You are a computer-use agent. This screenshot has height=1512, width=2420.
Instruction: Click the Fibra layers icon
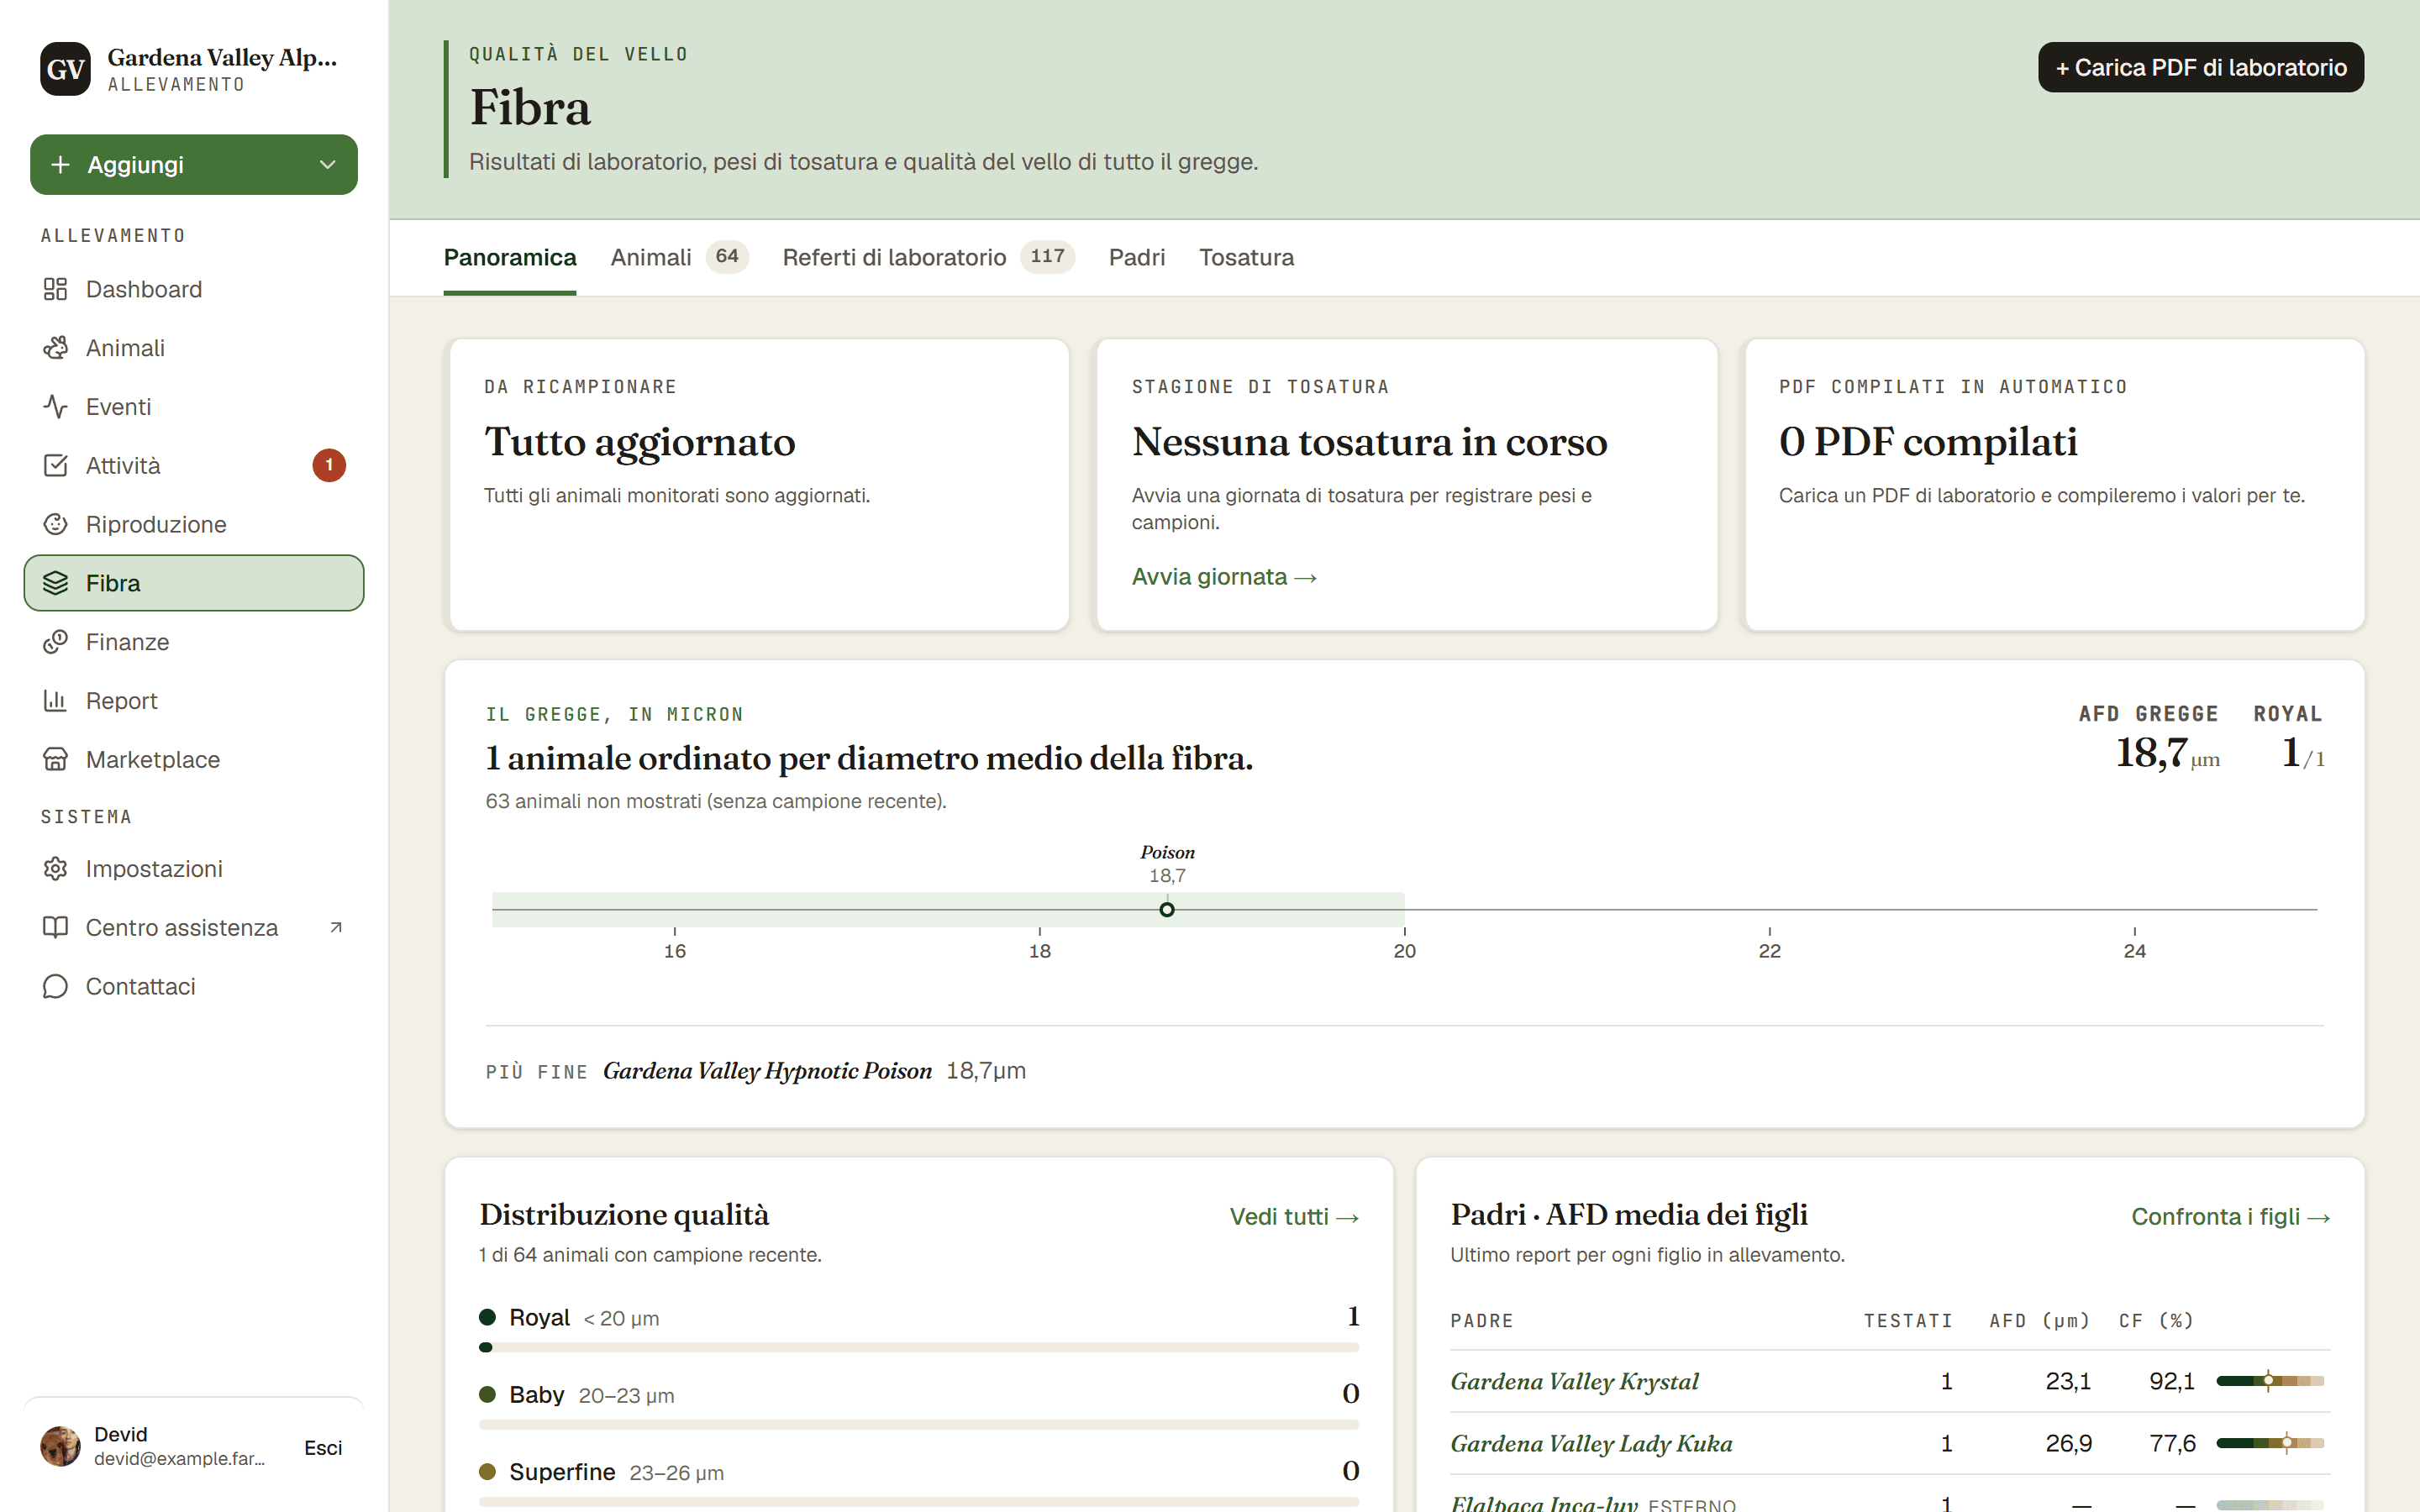point(55,583)
